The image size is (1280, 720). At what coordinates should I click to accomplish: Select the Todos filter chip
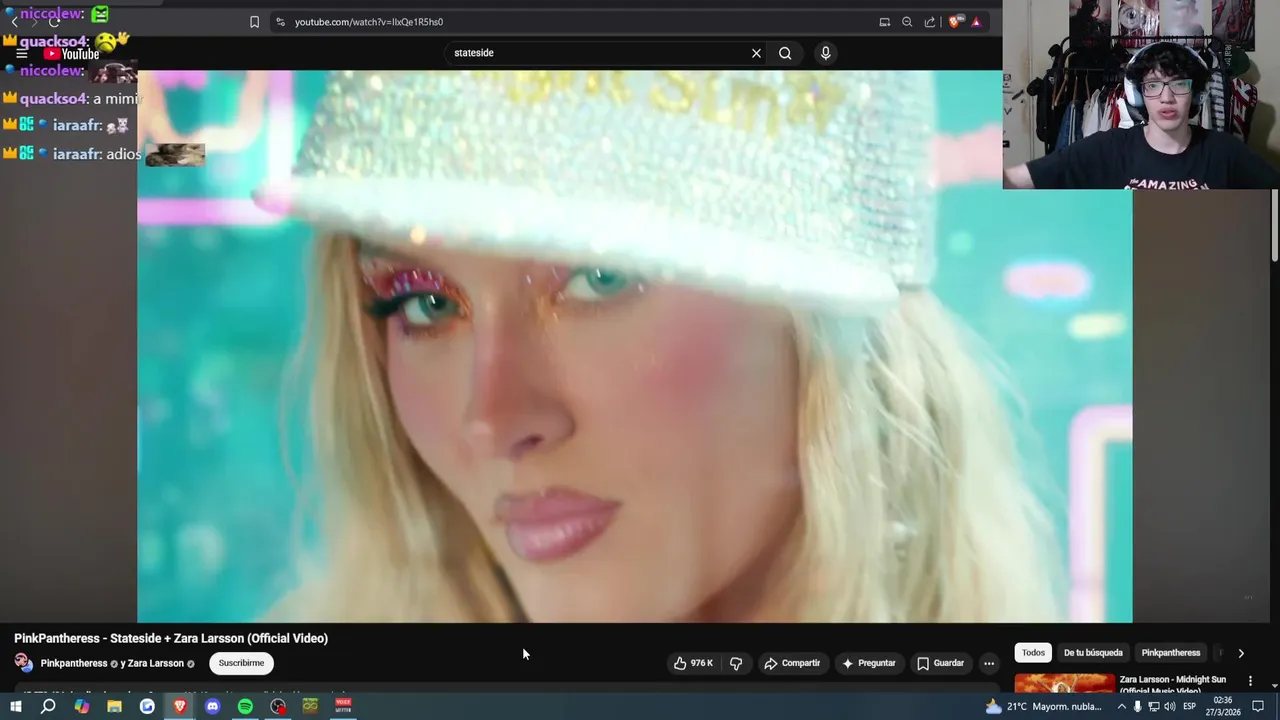tap(1033, 653)
